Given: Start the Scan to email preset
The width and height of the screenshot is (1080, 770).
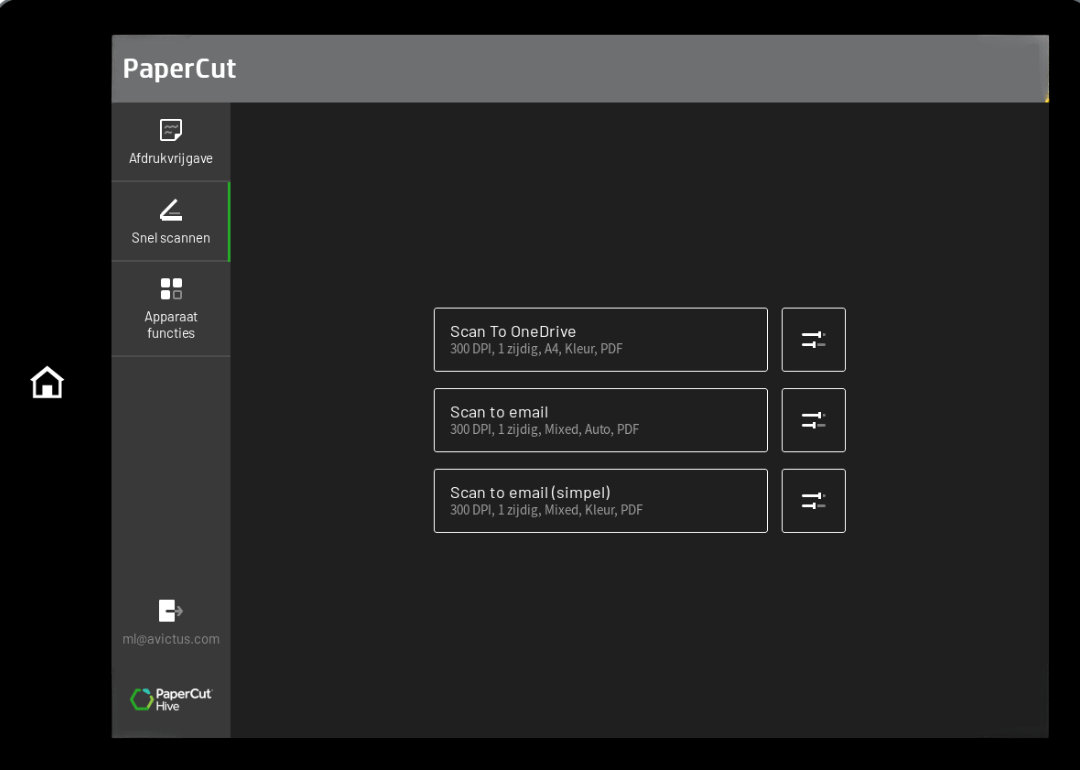Looking at the screenshot, I should coord(600,420).
